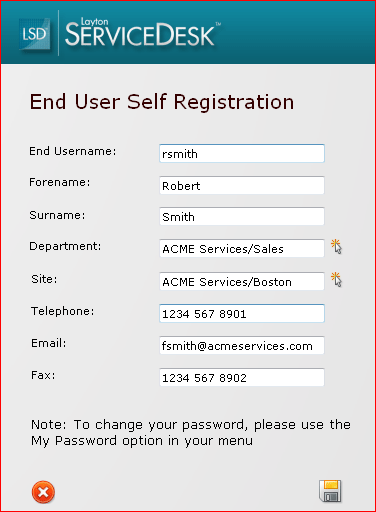Viewport: 376px width, 512px height.
Task: Select the Forename field showing Robert
Action: pos(242,185)
